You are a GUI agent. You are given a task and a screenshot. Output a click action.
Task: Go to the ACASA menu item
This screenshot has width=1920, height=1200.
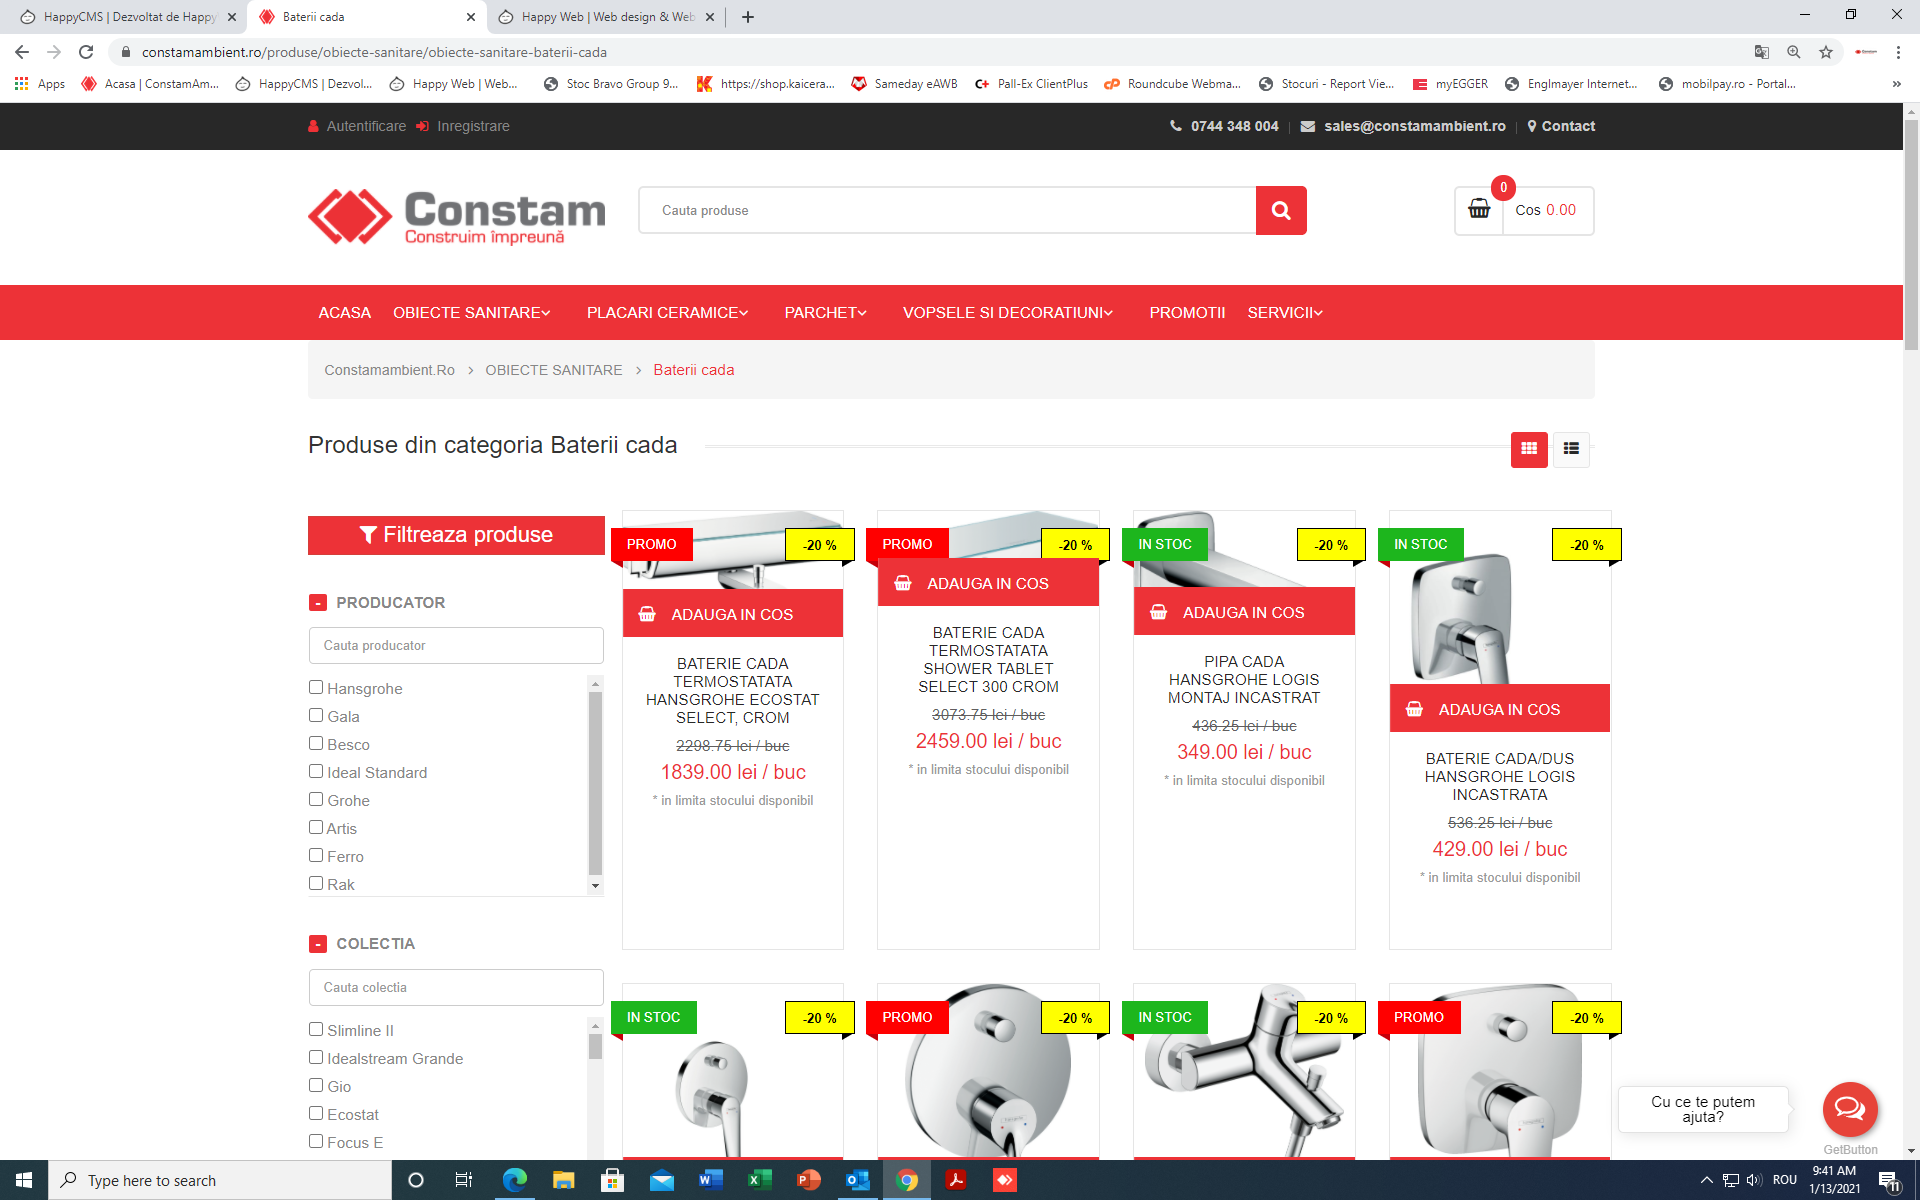pos(344,313)
